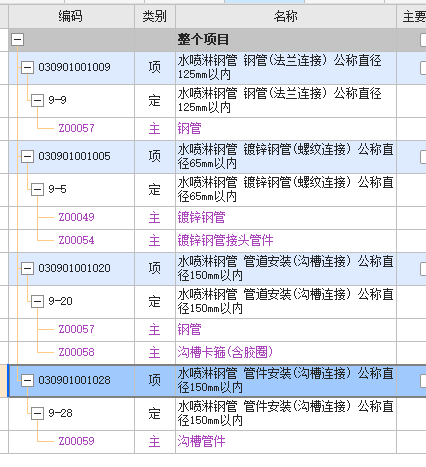Click name of item 030901001028
This screenshot has width=426, height=467.
click(285, 380)
